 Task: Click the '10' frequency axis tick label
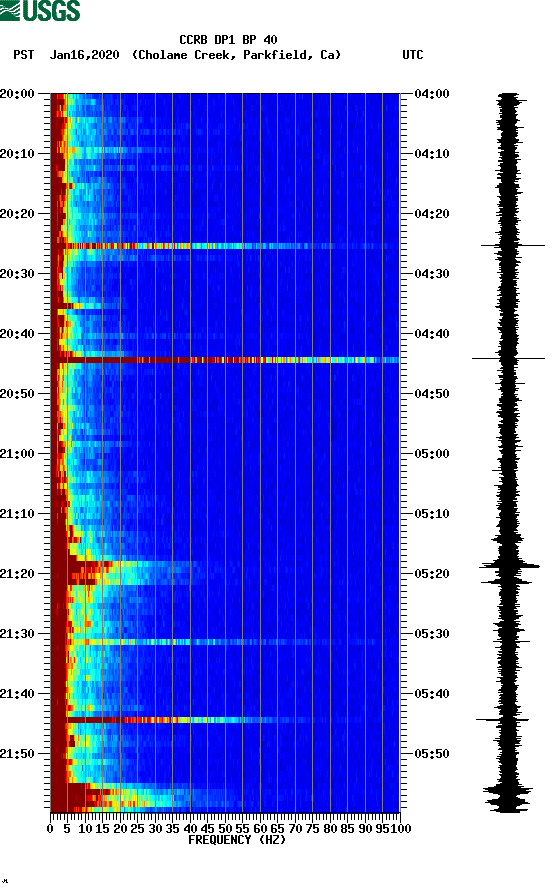pos(85,829)
